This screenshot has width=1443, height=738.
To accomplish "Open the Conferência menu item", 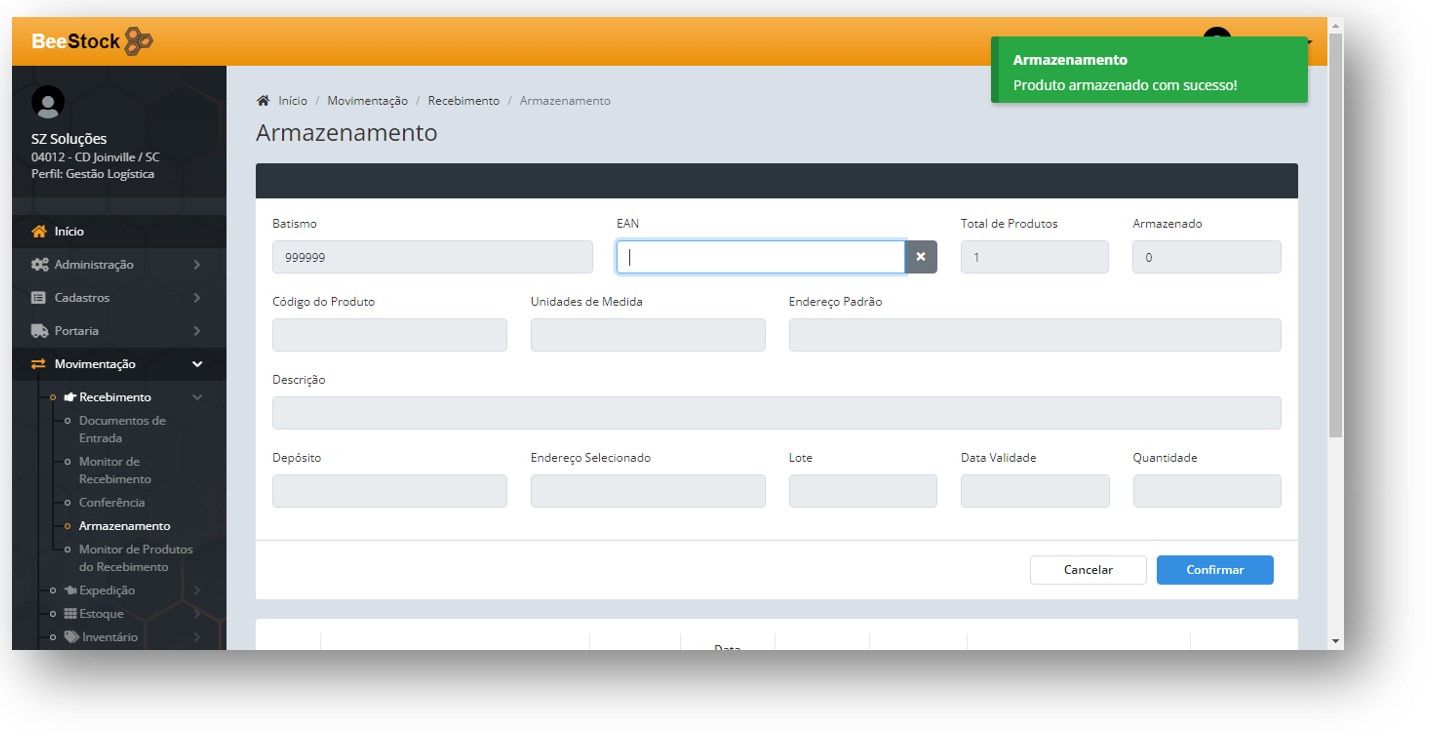I will pyautogui.click(x=111, y=503).
